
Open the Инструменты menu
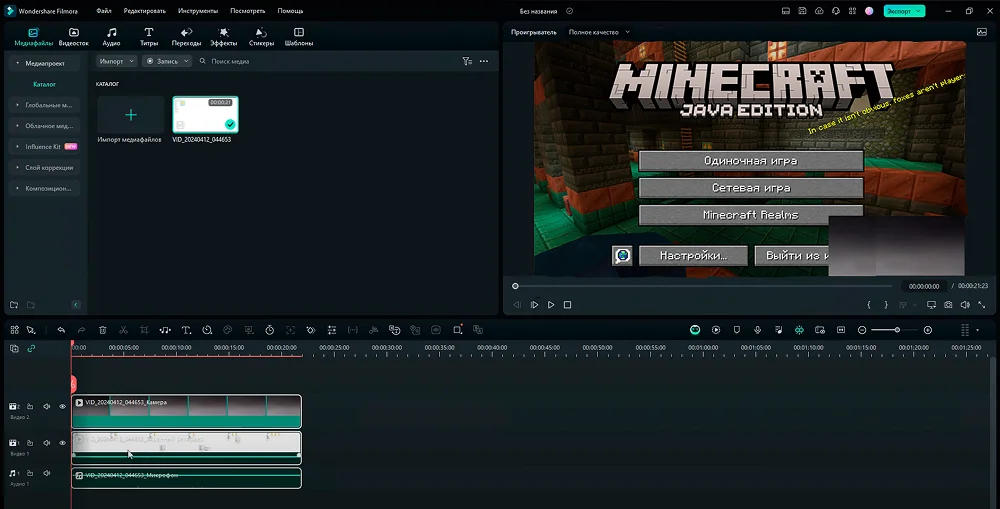coord(199,10)
